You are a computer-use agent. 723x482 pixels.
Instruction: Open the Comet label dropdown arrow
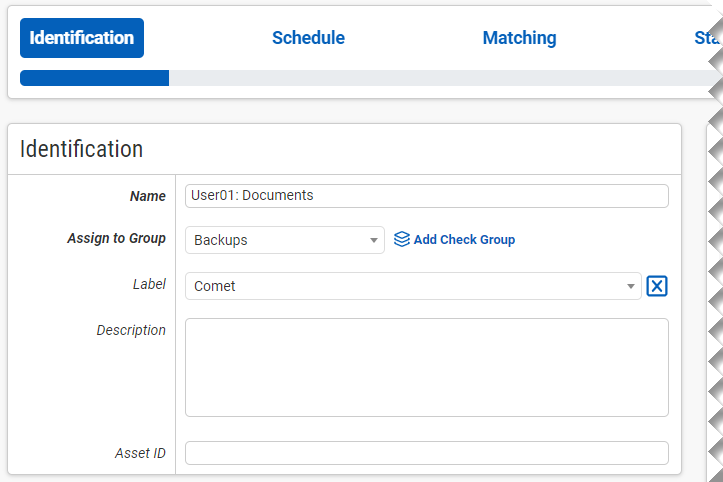pyautogui.click(x=631, y=286)
